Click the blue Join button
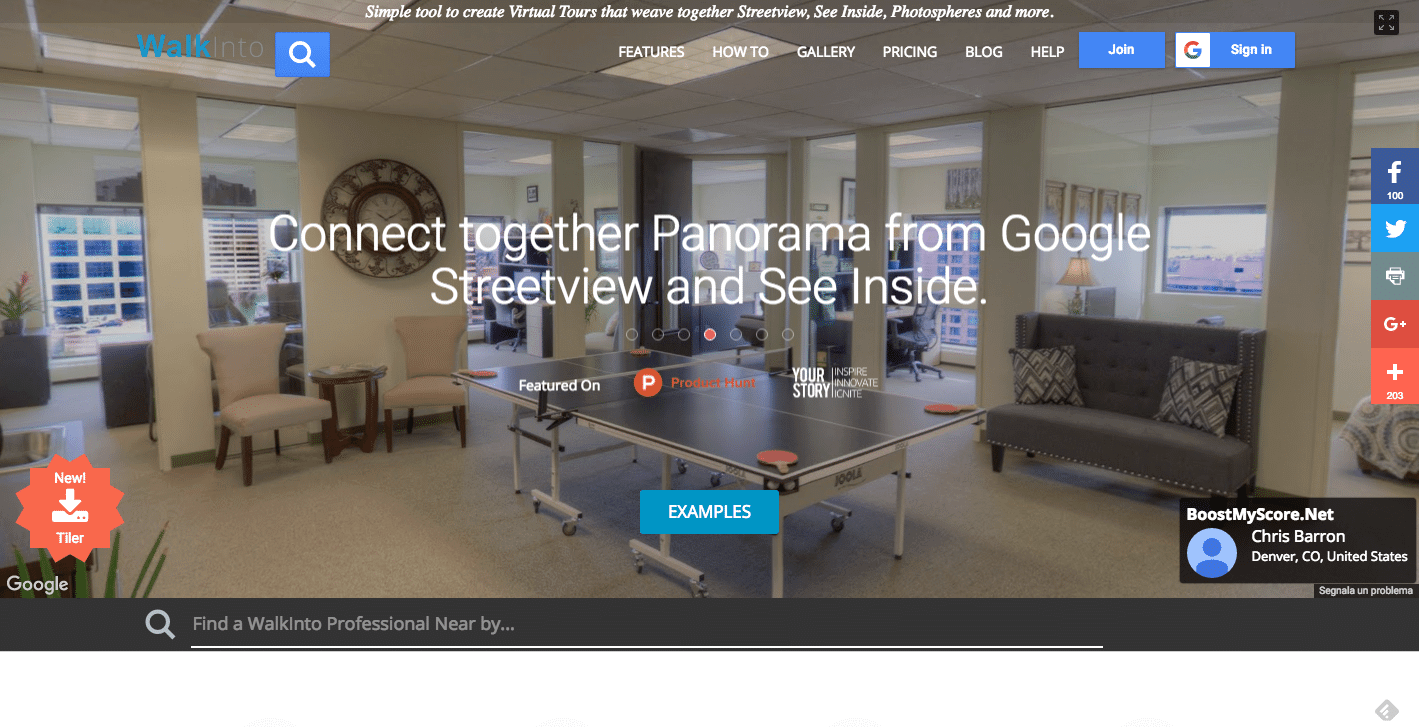1419x727 pixels. [1121, 50]
